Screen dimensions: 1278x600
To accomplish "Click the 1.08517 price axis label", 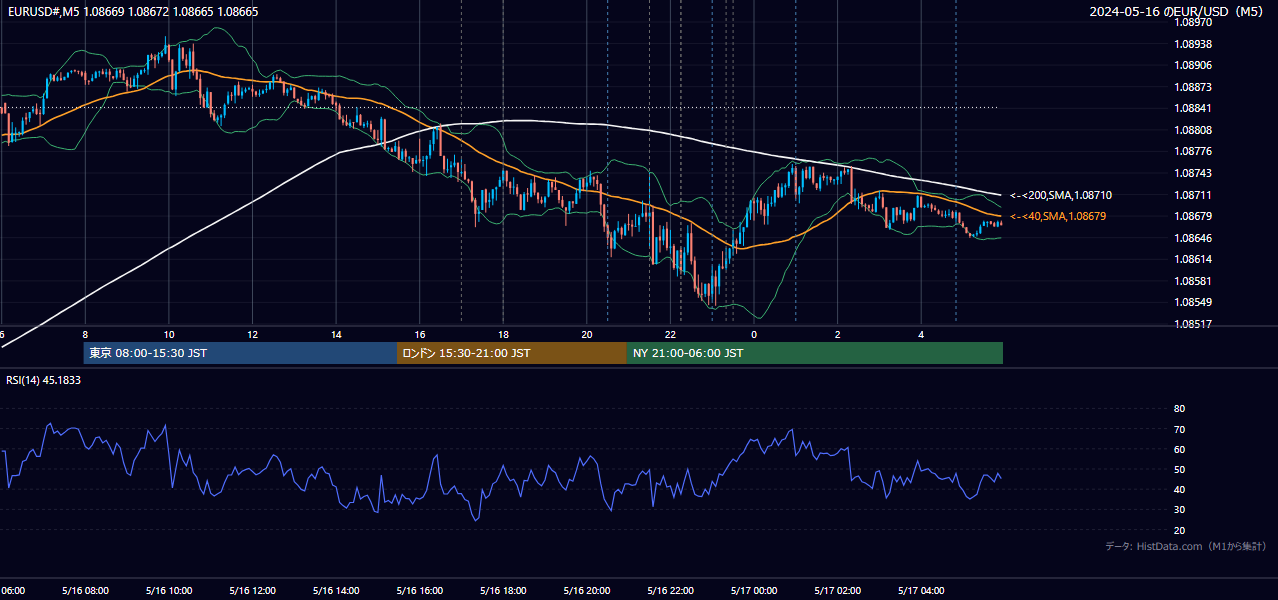I will (x=1193, y=324).
